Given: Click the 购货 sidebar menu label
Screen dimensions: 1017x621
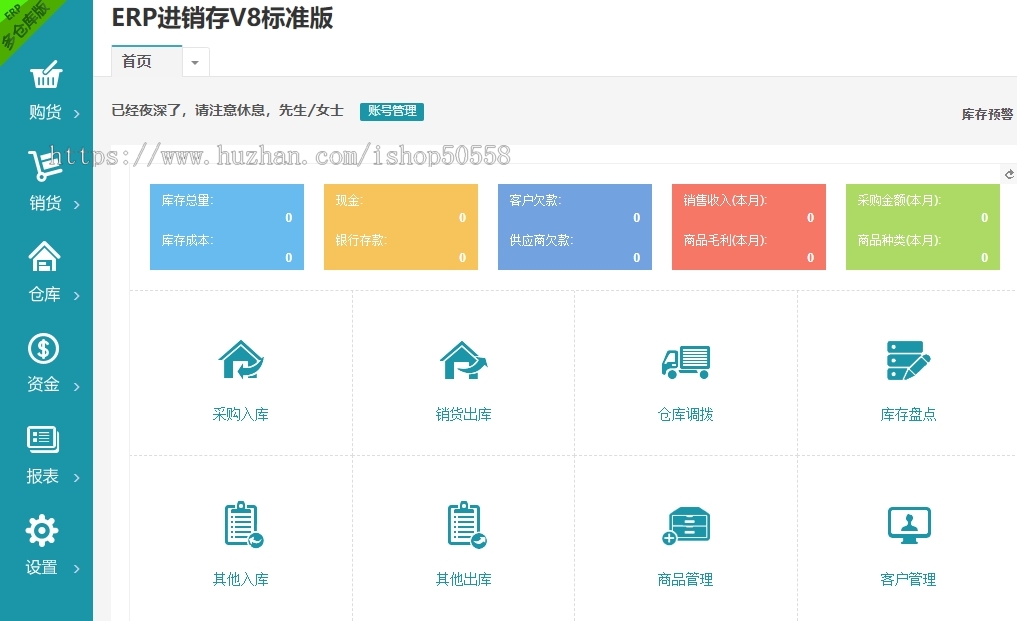Looking at the screenshot, I should (x=45, y=112).
